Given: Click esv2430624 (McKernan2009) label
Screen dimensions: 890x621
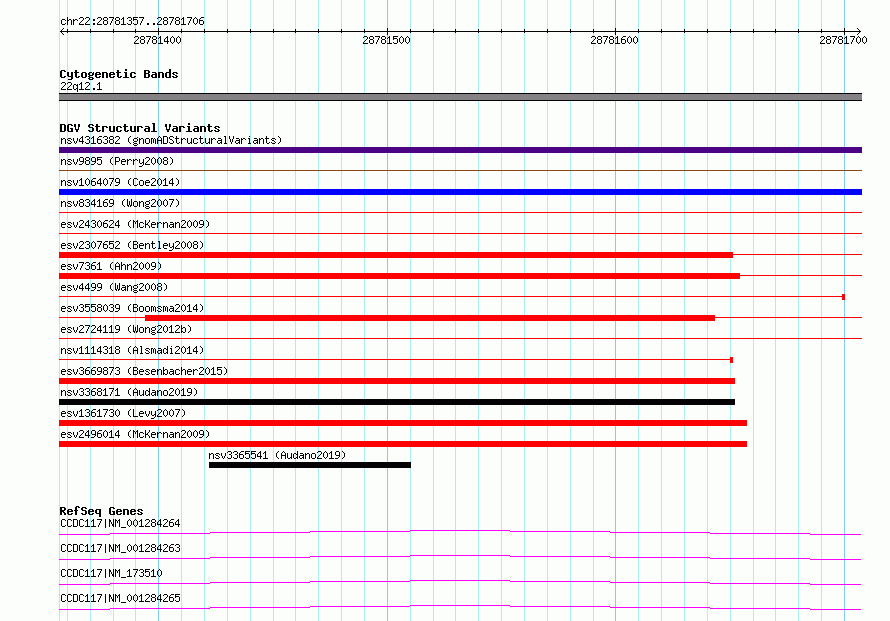Looking at the screenshot, I should [135, 224].
